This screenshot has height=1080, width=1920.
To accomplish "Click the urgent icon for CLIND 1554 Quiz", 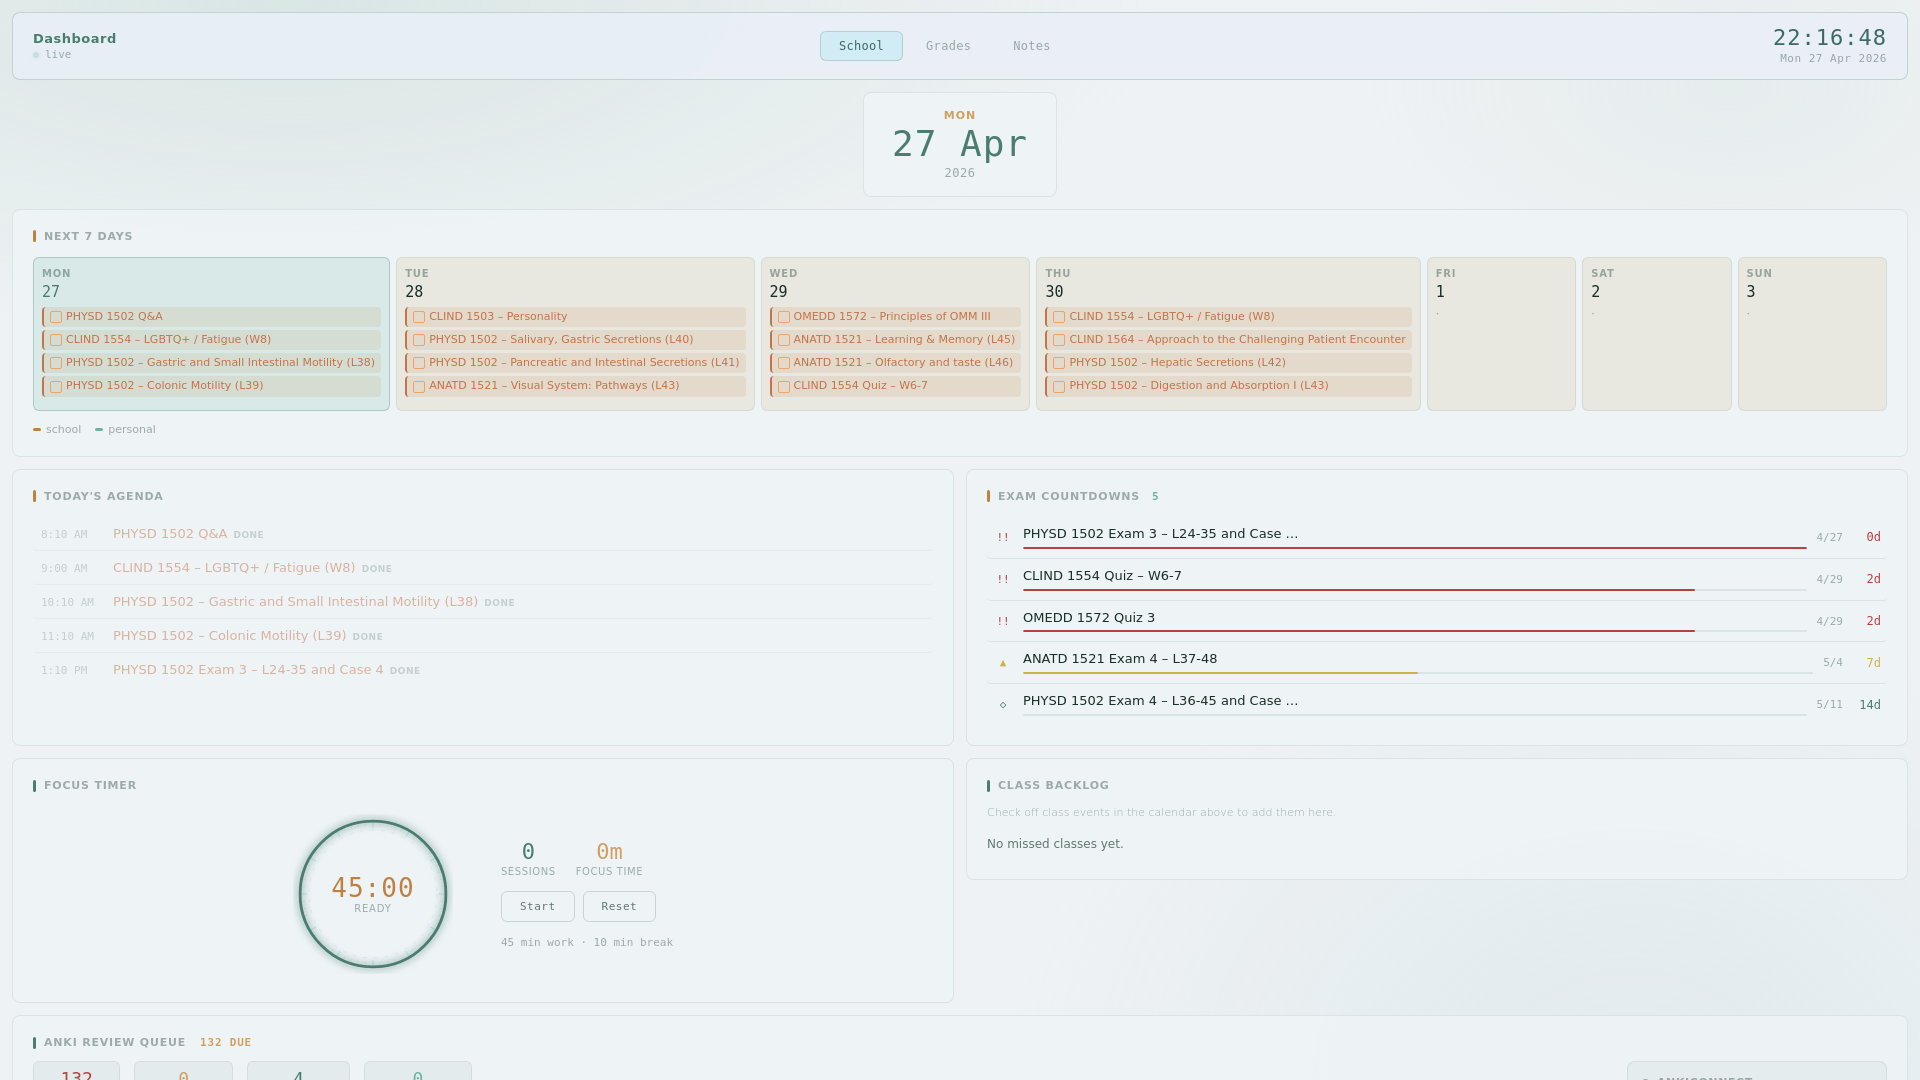I will 1003,579.
